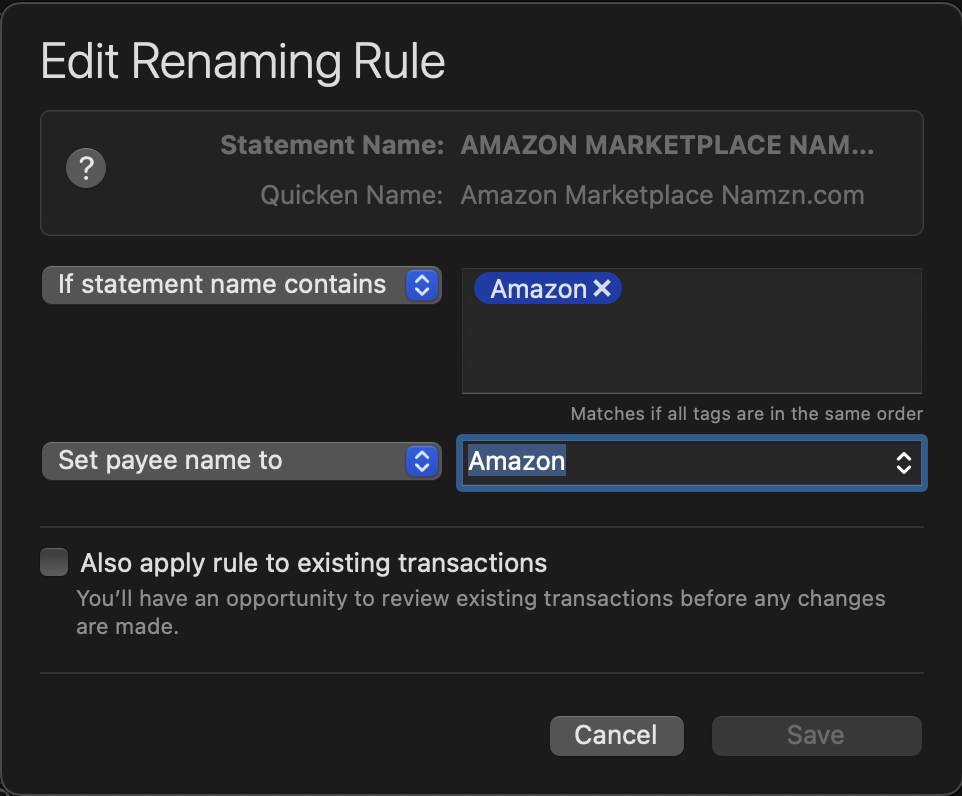This screenshot has width=962, height=796.
Task: Select the blue Amazon tag token
Action: 537,288
